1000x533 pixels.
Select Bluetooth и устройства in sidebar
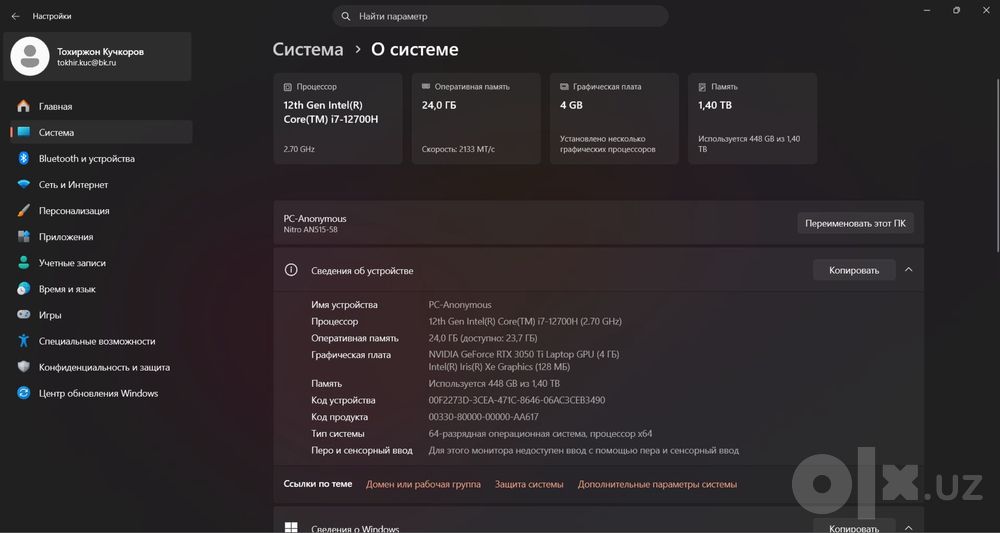tap(101, 159)
